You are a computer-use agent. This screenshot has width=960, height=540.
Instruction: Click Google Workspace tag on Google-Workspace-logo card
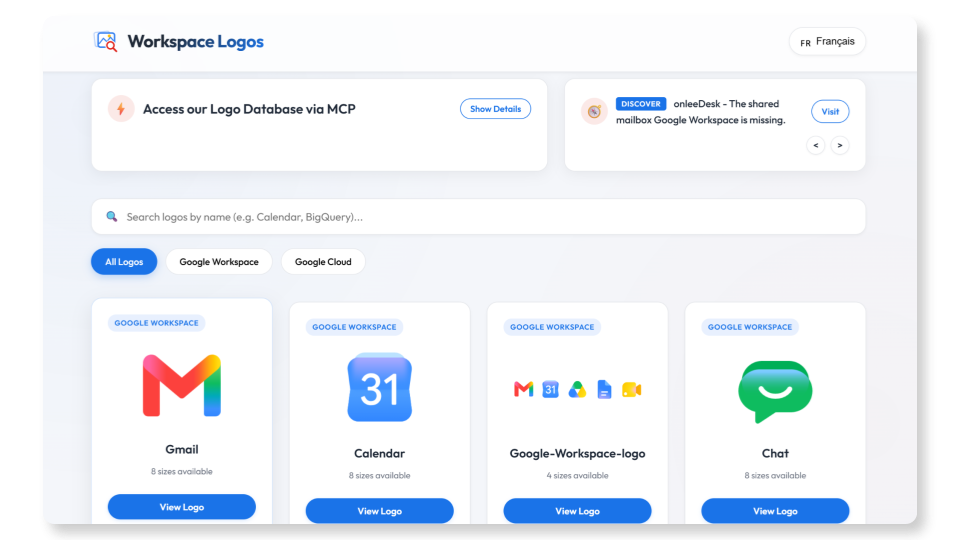click(x=552, y=327)
